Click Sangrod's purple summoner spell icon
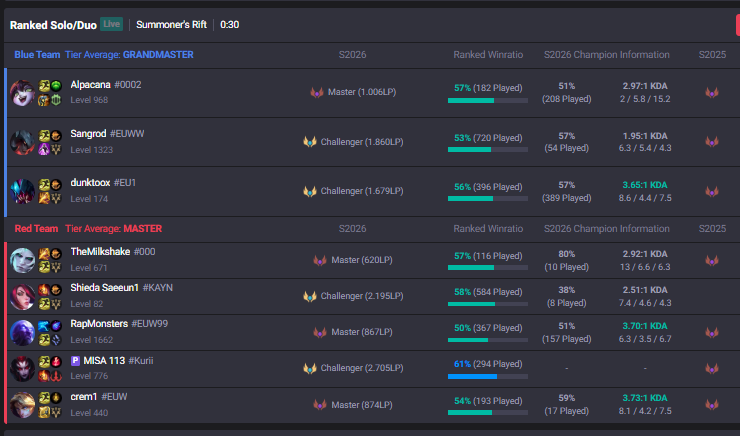Screen dimensions: 740x436 [x=44, y=150]
